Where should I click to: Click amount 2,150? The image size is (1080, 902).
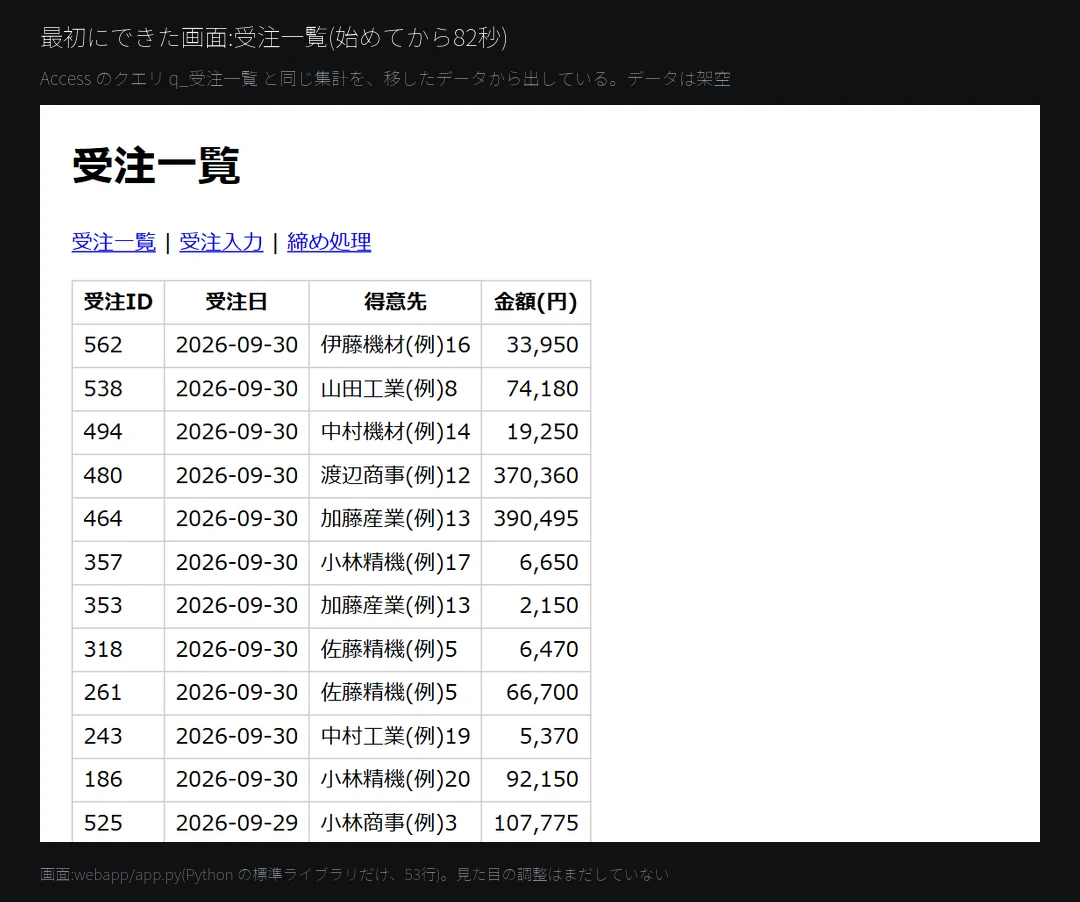pyautogui.click(x=536, y=605)
